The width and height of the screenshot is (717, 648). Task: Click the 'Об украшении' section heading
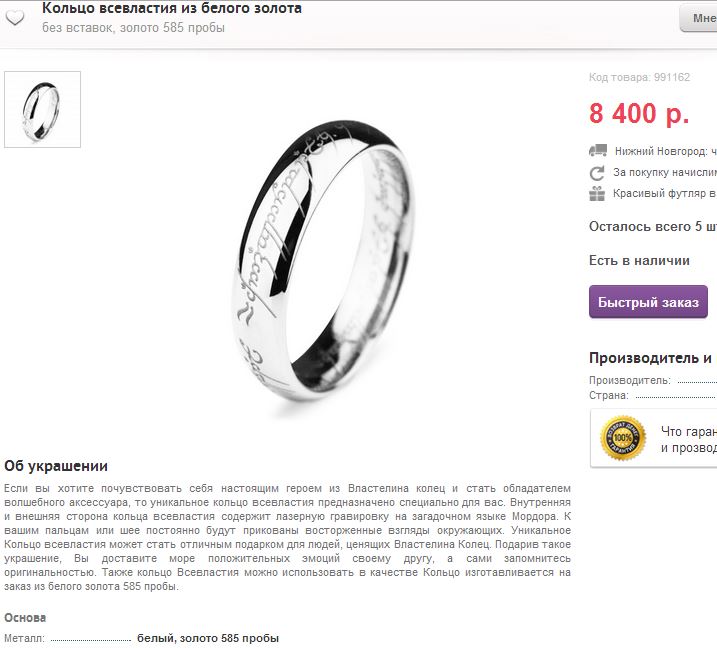coord(56,466)
